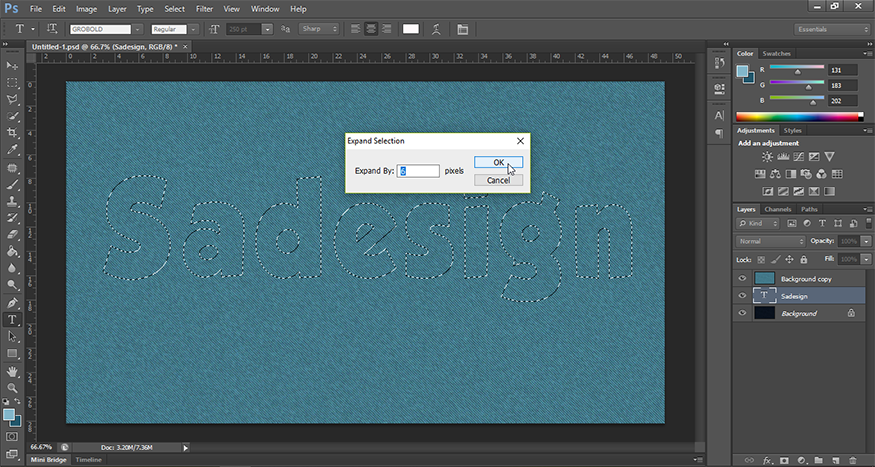Open the font size dropdown arrow
The image size is (875, 467).
click(x=267, y=29)
